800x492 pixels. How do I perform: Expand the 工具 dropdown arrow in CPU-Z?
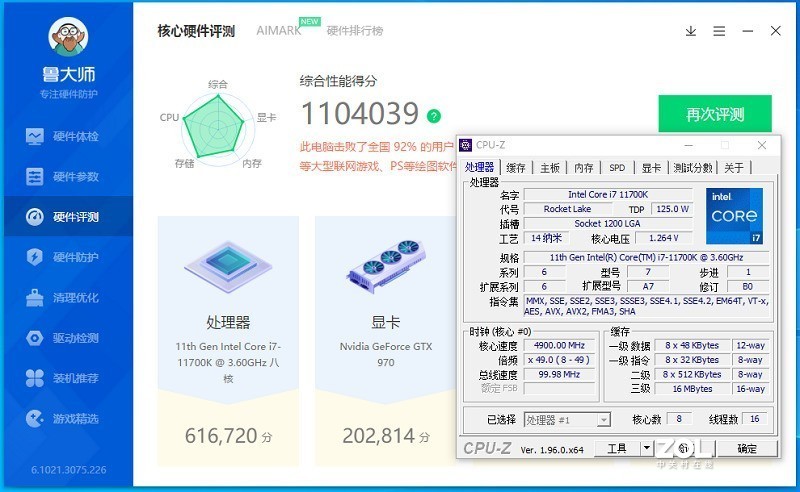pos(646,448)
